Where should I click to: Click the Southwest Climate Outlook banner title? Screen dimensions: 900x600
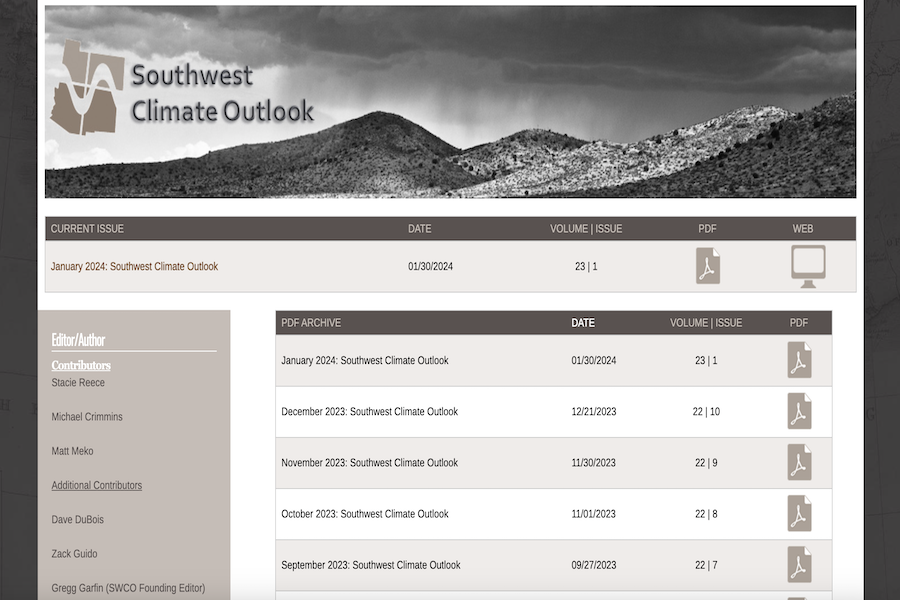coord(223,94)
